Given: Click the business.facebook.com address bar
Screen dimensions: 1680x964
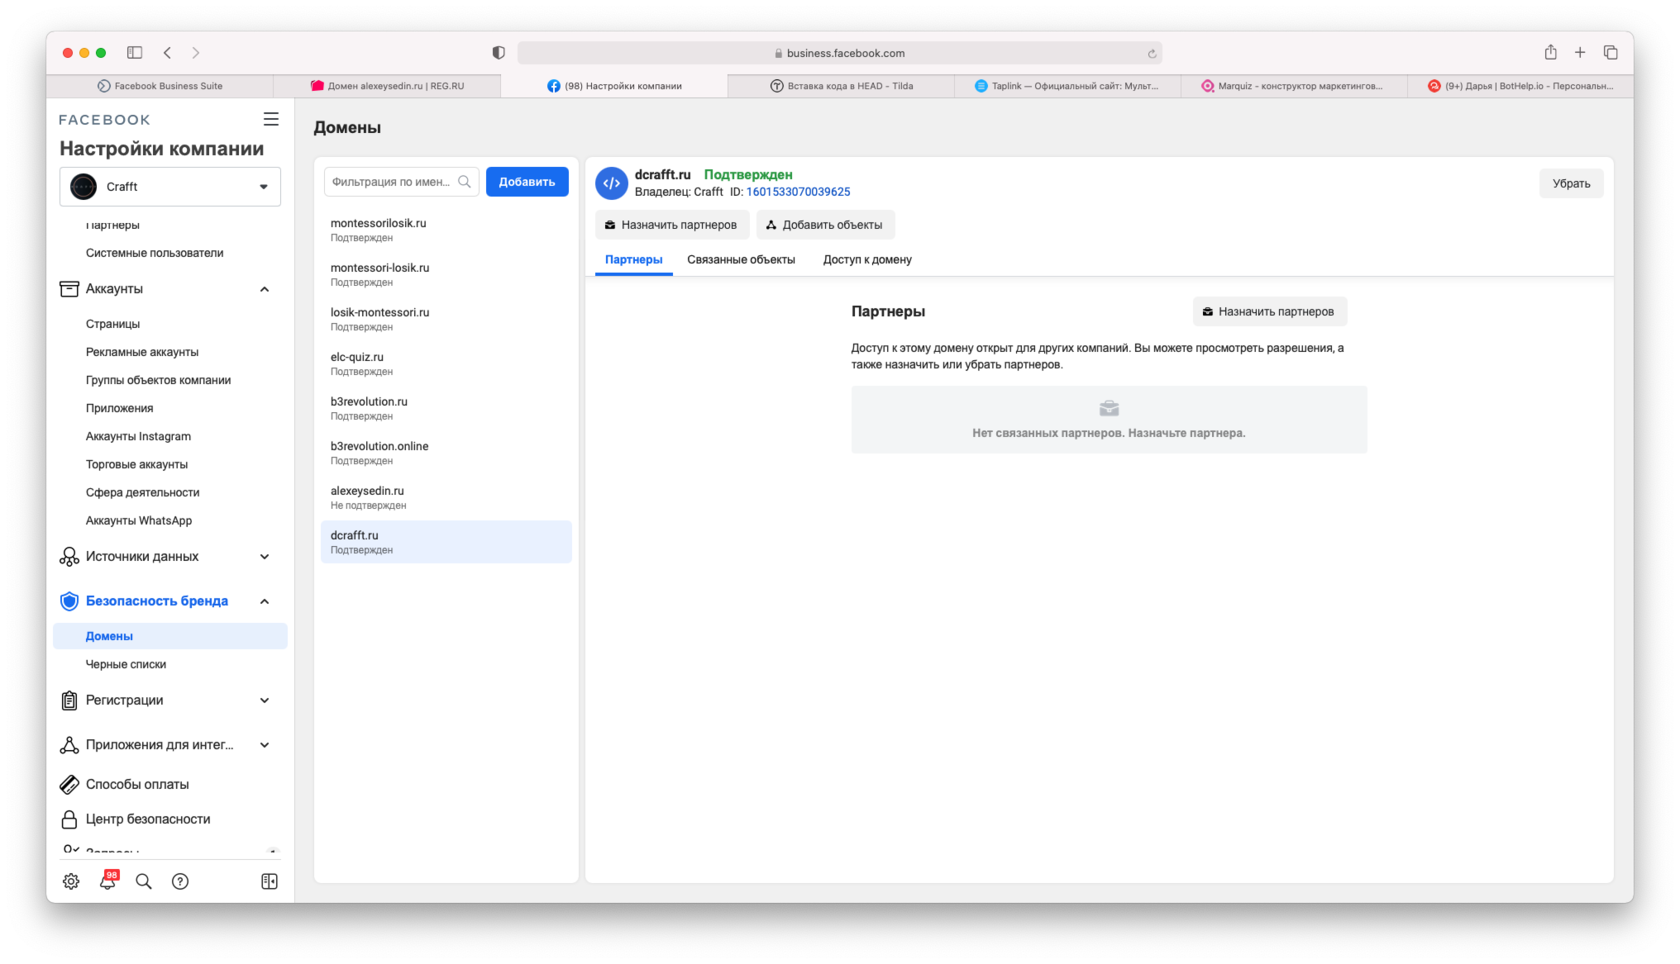Looking at the screenshot, I should pyautogui.click(x=840, y=53).
